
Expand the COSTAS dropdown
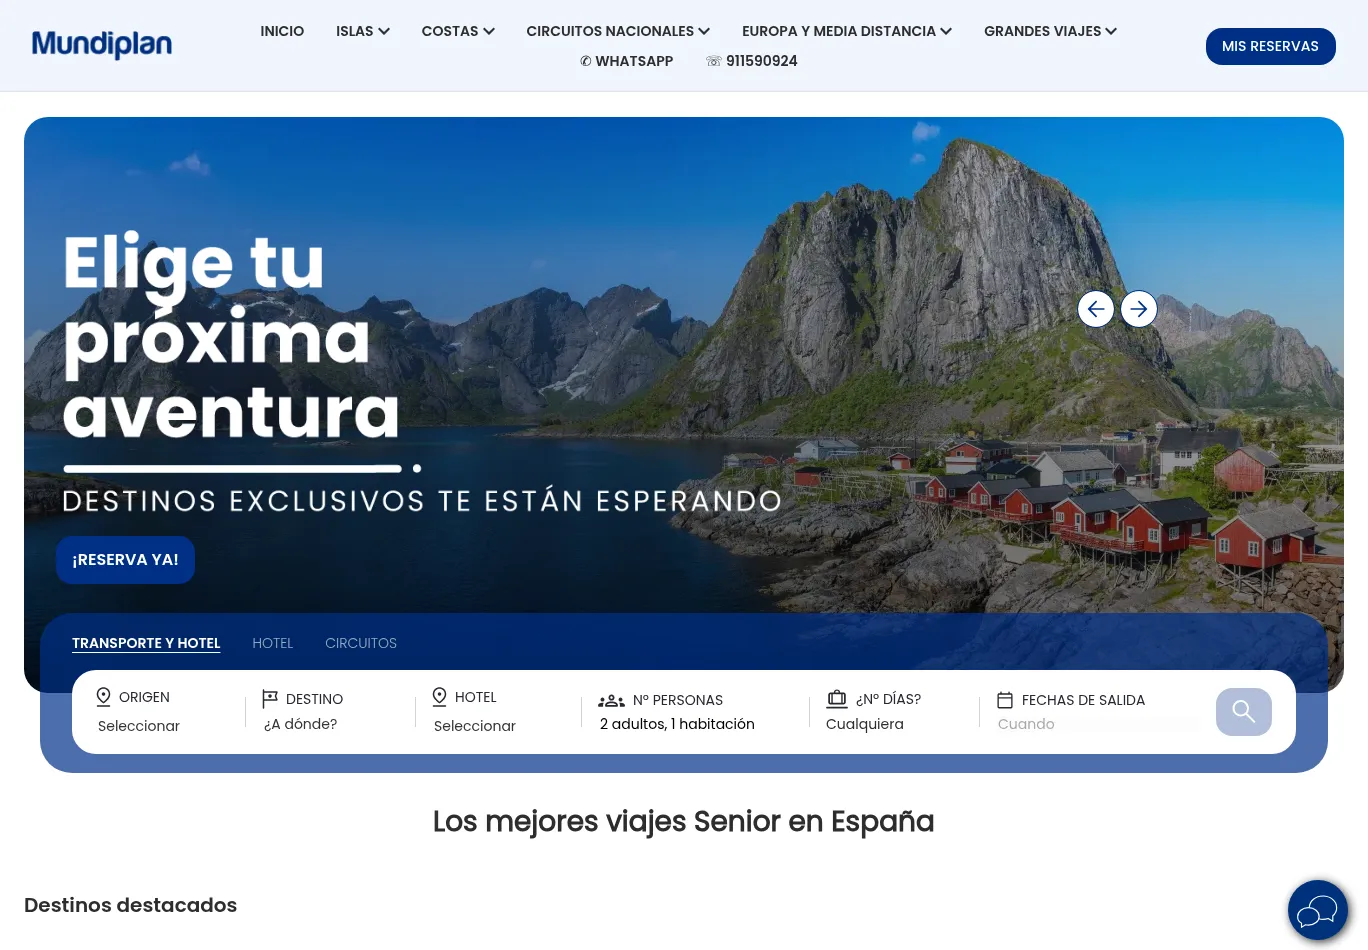tap(458, 31)
